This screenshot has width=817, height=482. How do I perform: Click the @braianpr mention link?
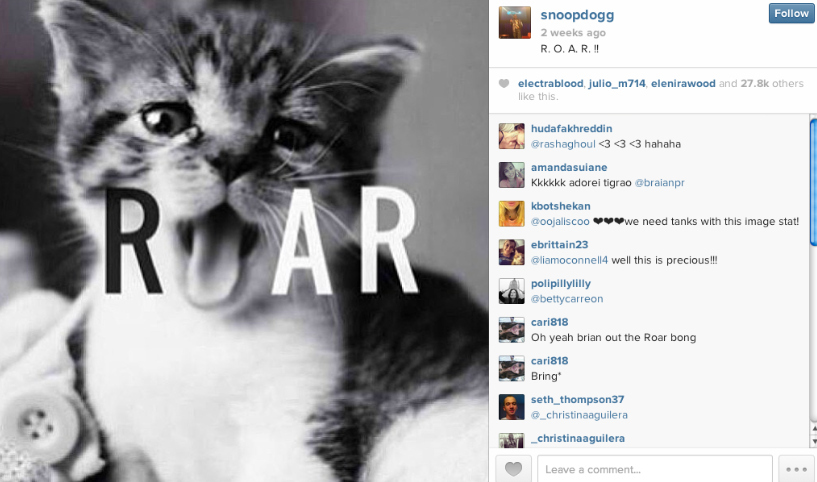click(660, 183)
